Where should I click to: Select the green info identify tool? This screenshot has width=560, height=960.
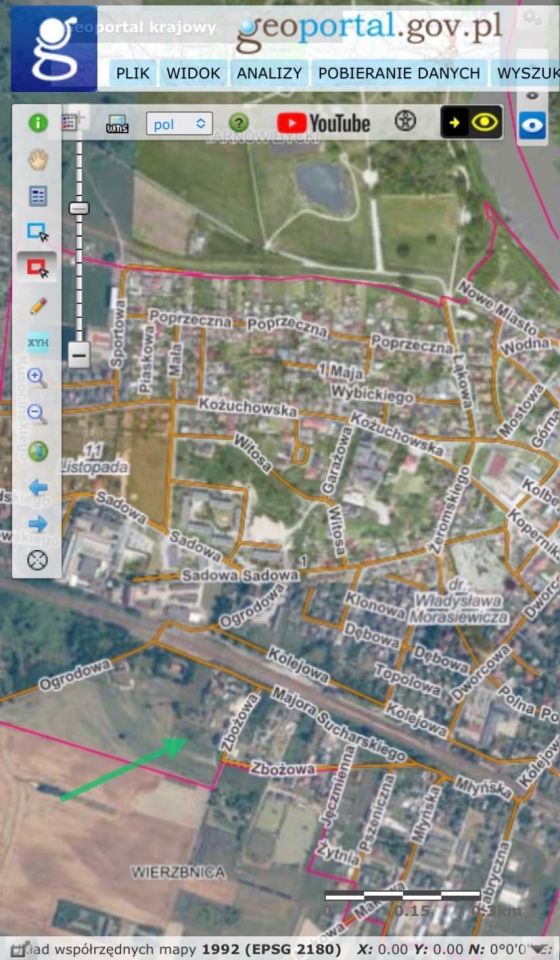tap(38, 123)
